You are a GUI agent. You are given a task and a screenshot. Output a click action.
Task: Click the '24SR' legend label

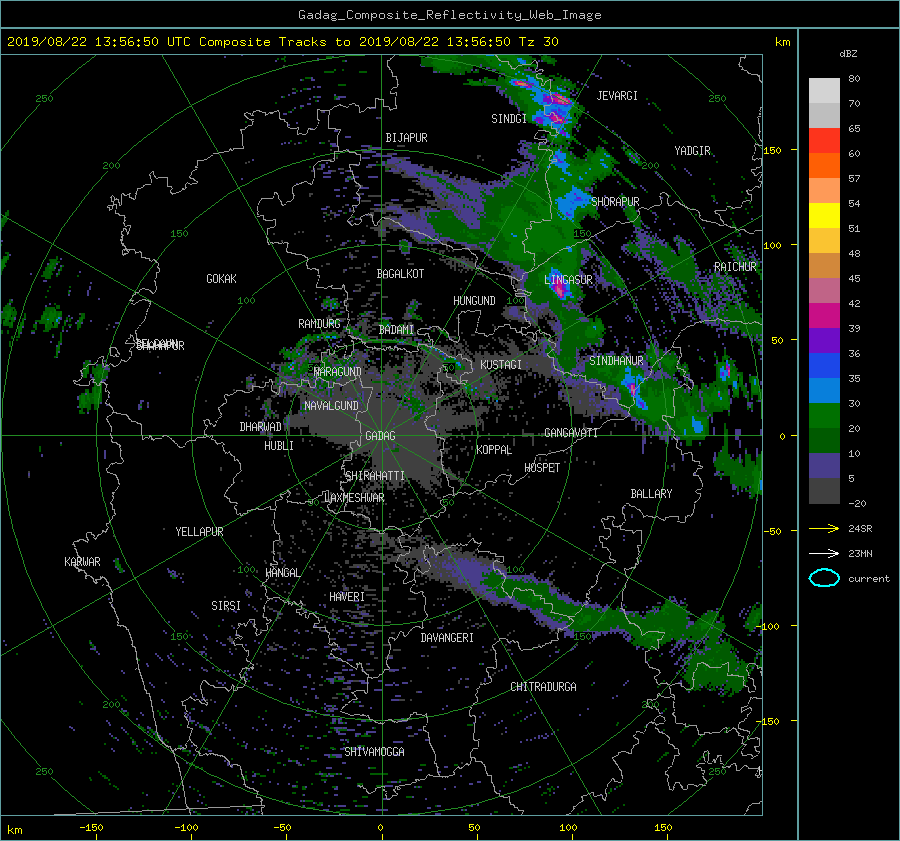(x=860, y=529)
